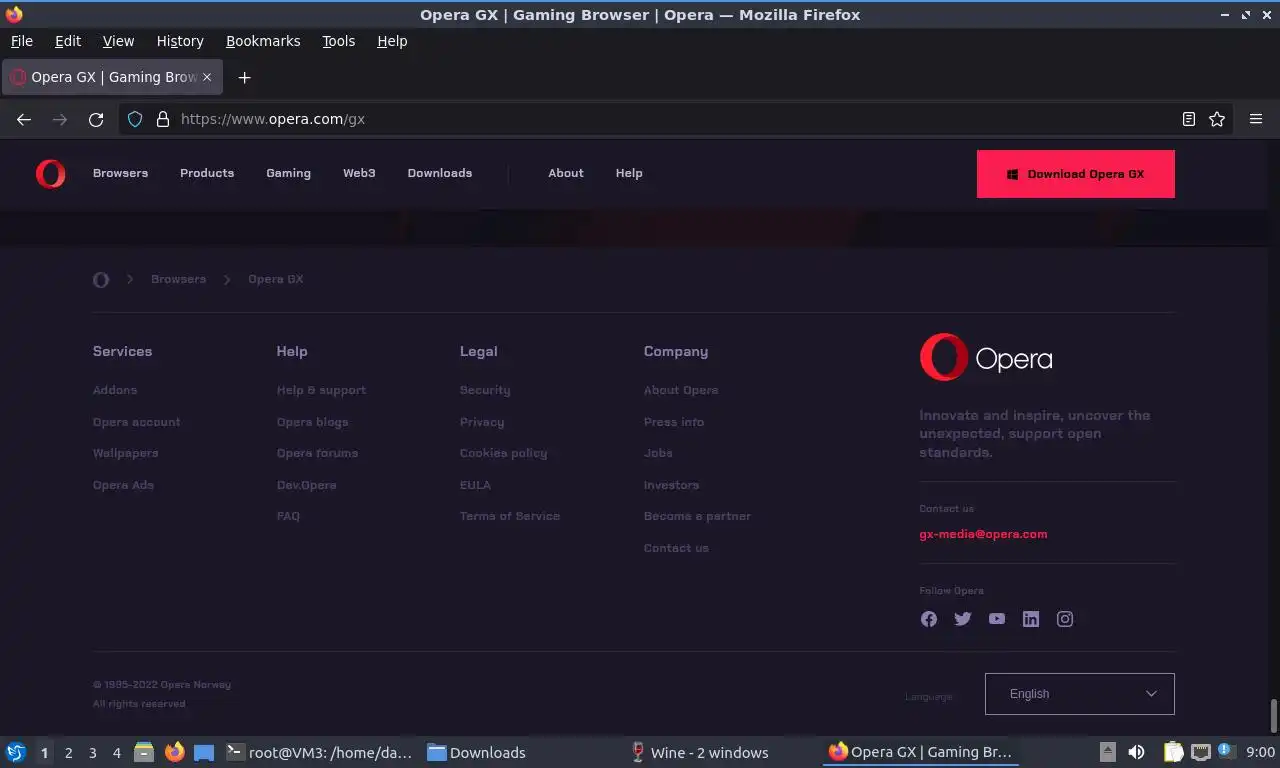Open the Firefox Help menu in the menu bar

click(x=392, y=41)
